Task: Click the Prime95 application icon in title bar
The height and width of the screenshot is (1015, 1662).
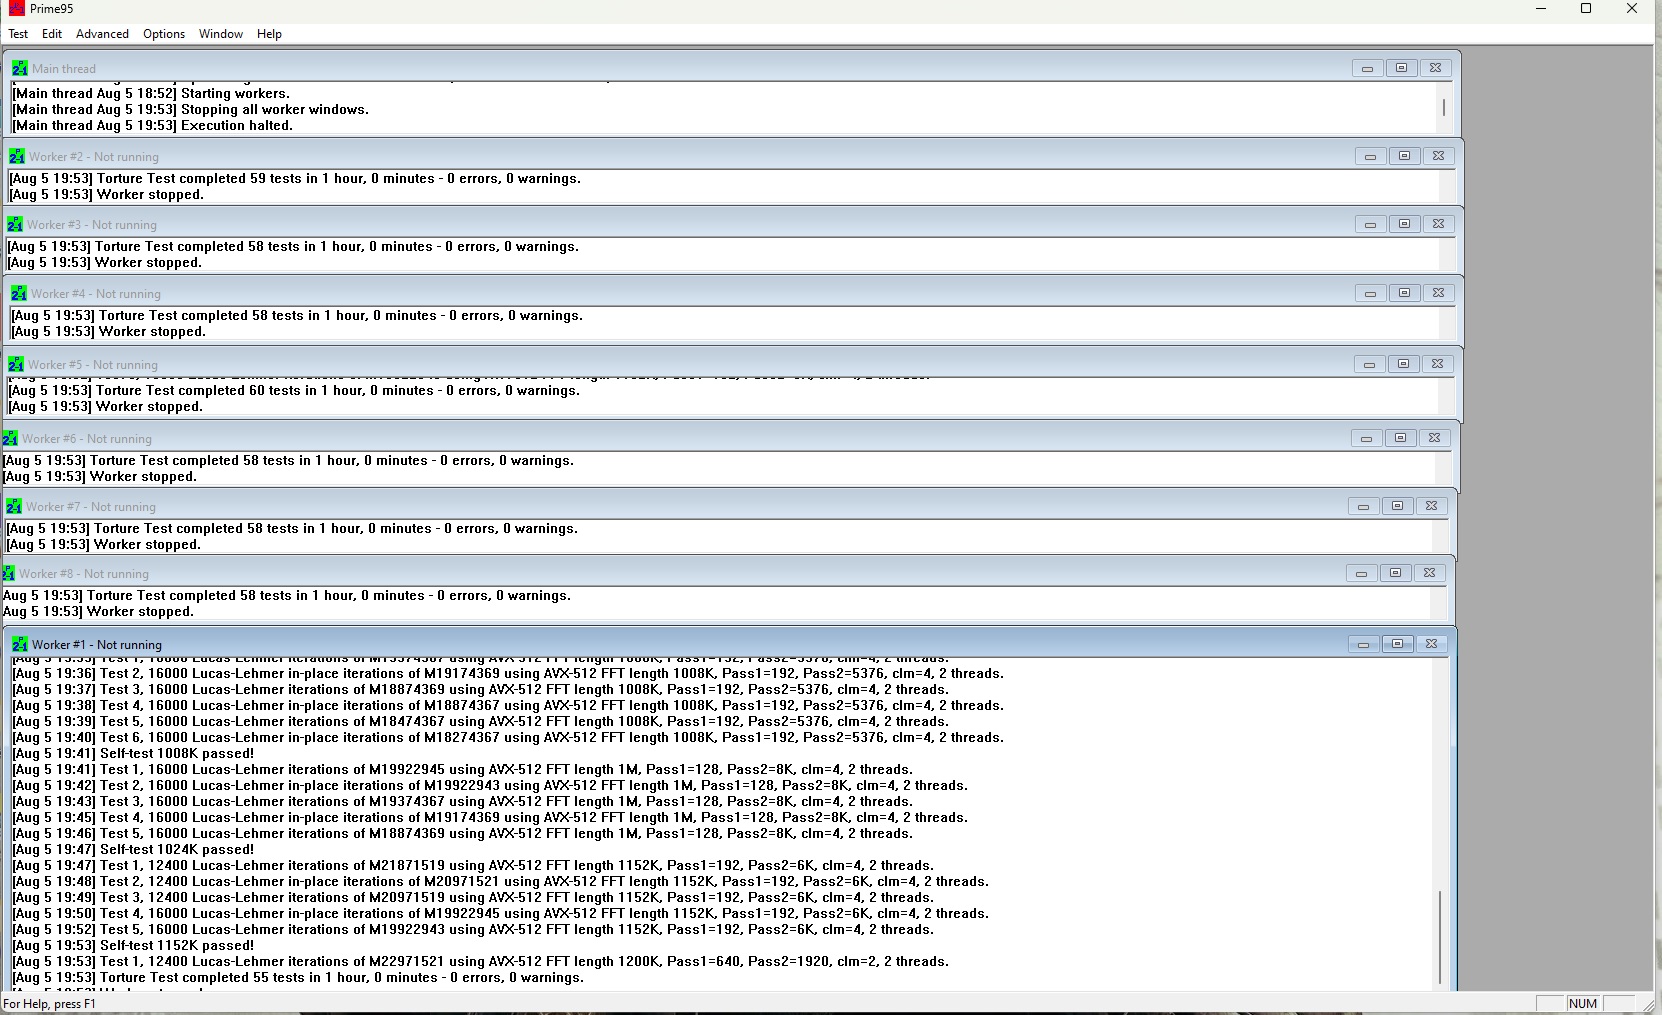Action: 16,9
